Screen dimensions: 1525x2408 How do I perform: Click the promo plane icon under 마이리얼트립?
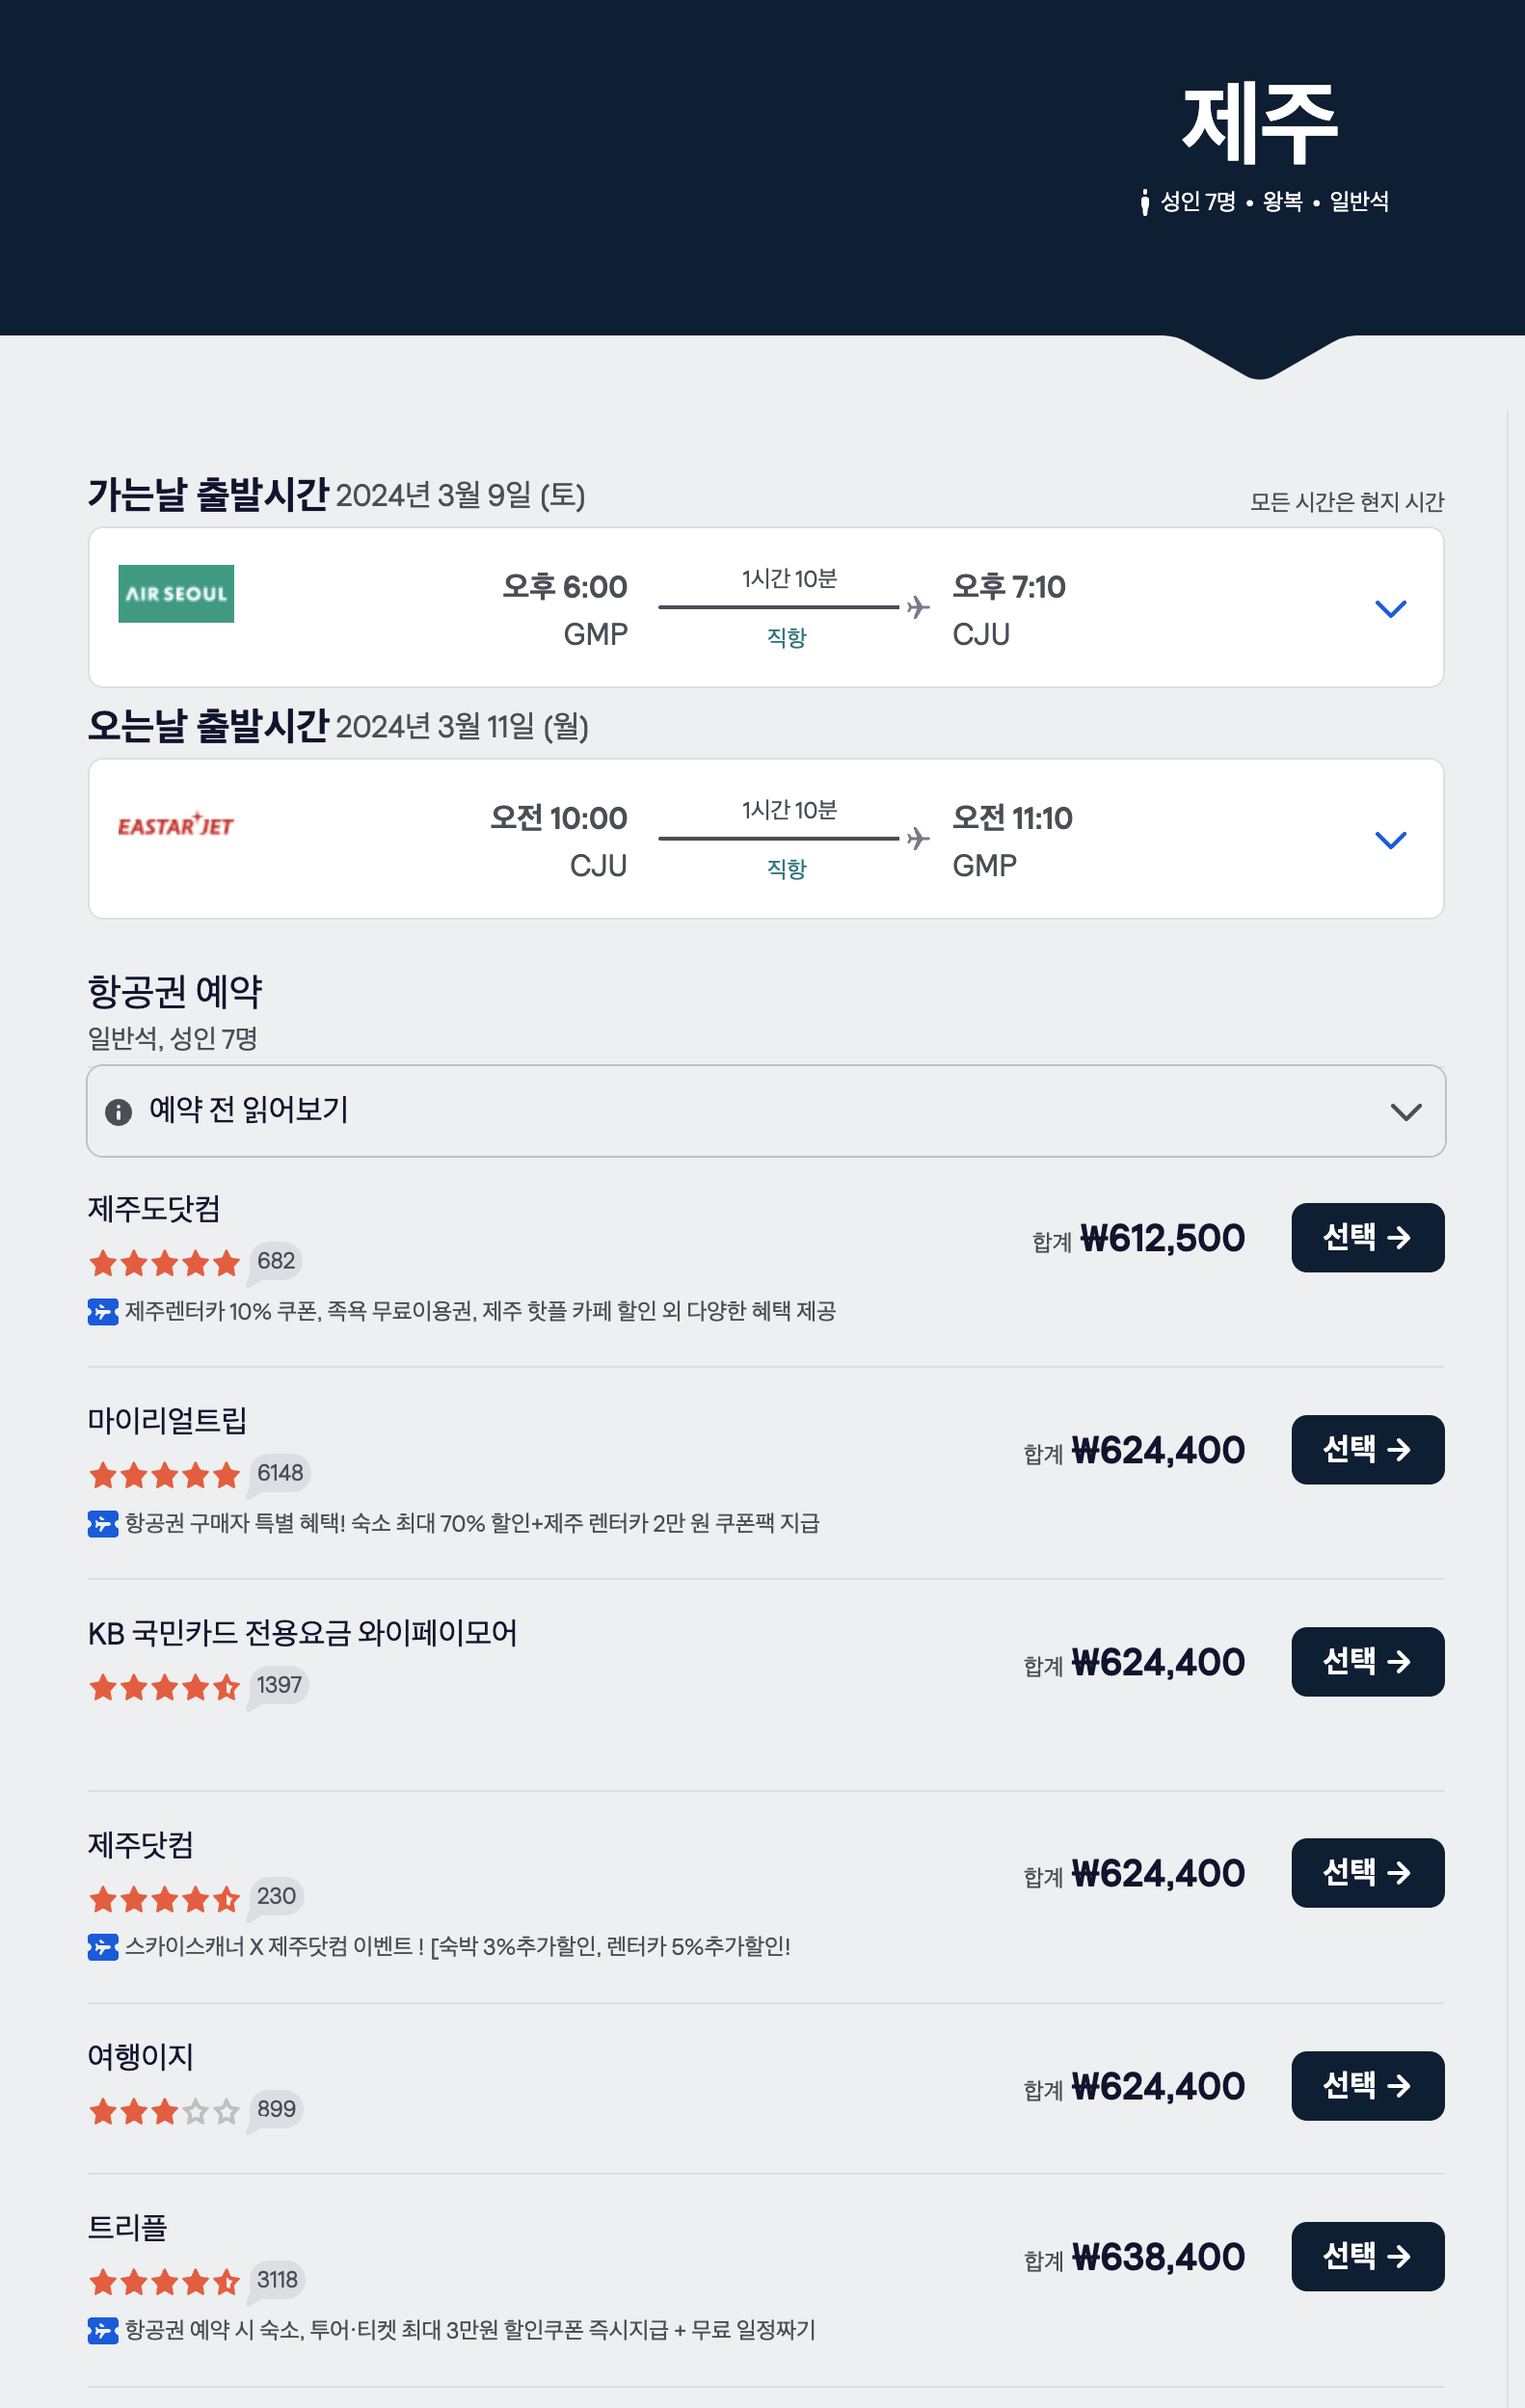(x=103, y=1523)
